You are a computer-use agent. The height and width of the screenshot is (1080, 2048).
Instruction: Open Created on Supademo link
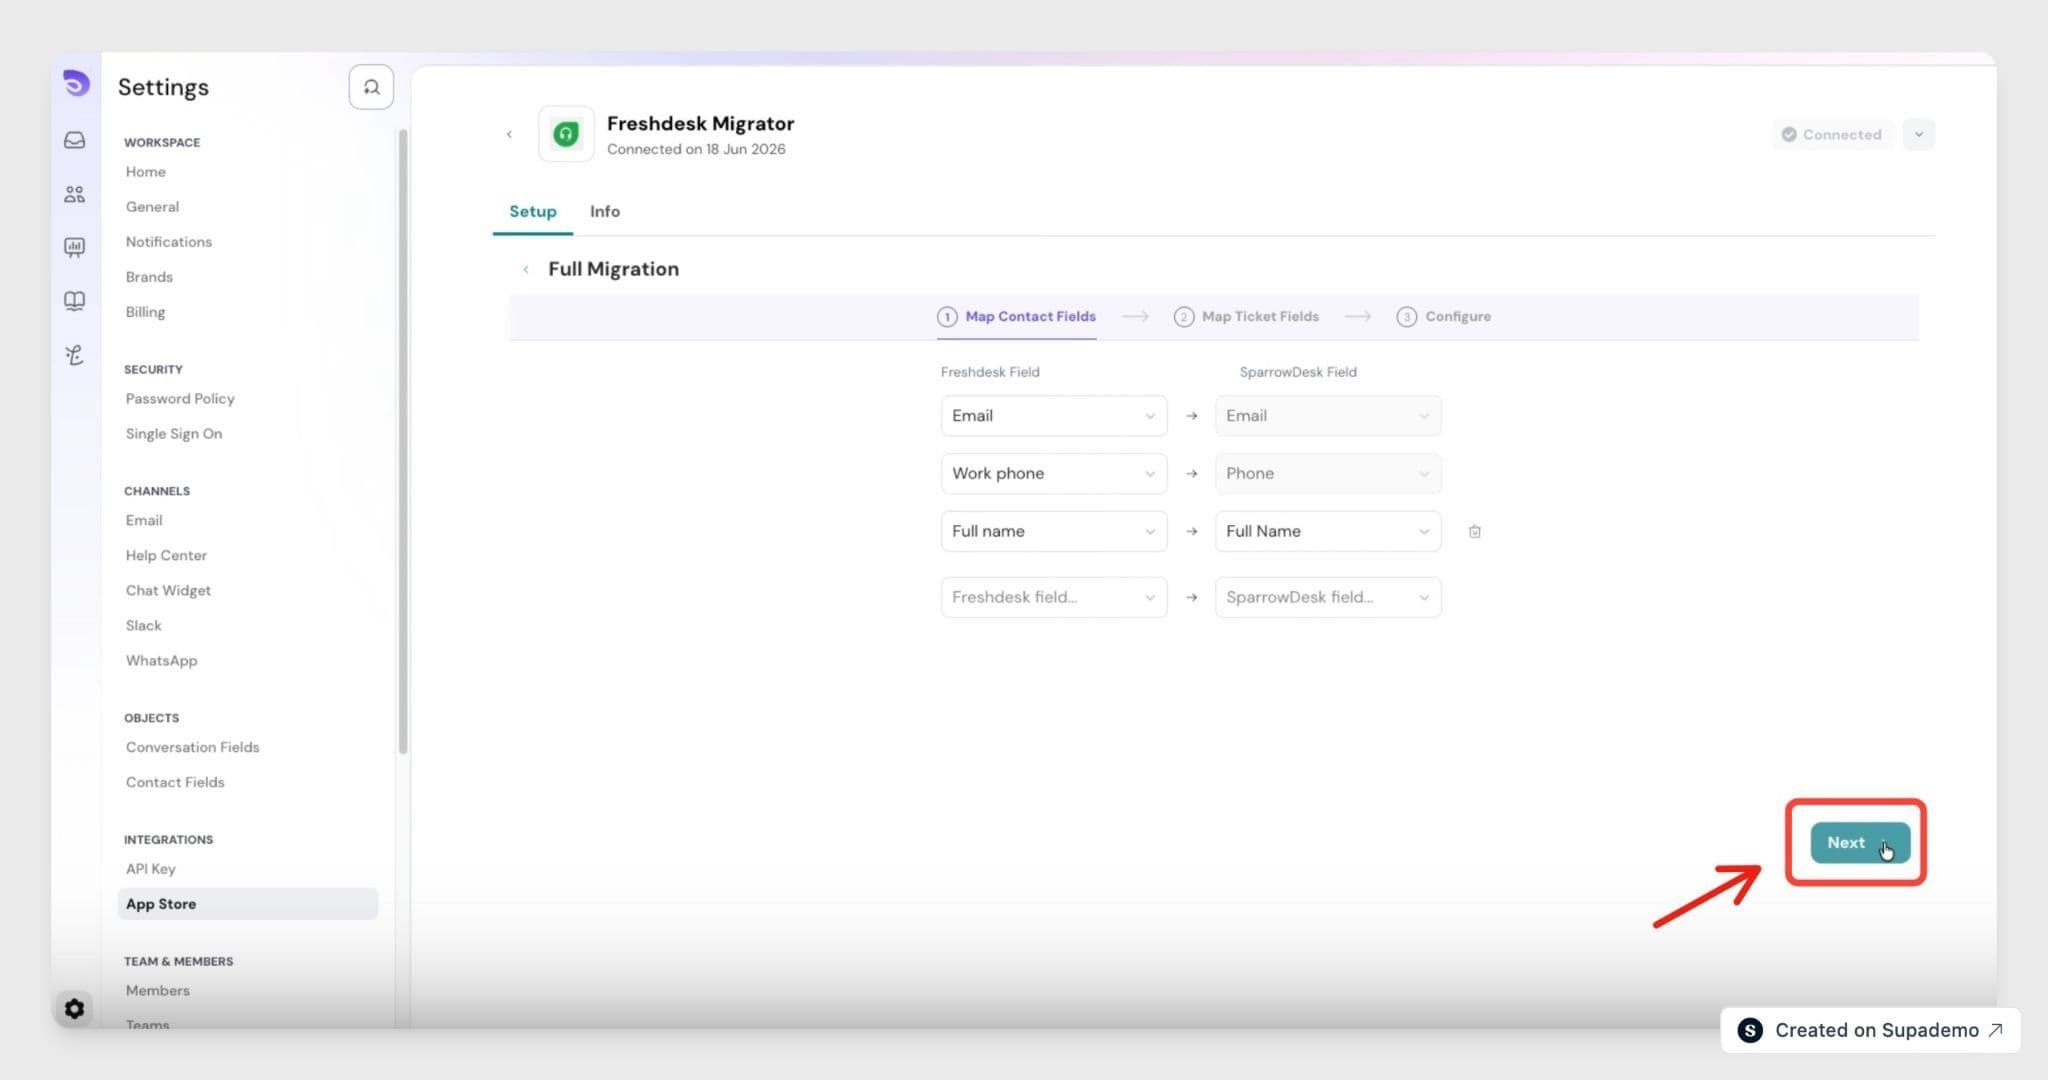[x=1870, y=1030]
